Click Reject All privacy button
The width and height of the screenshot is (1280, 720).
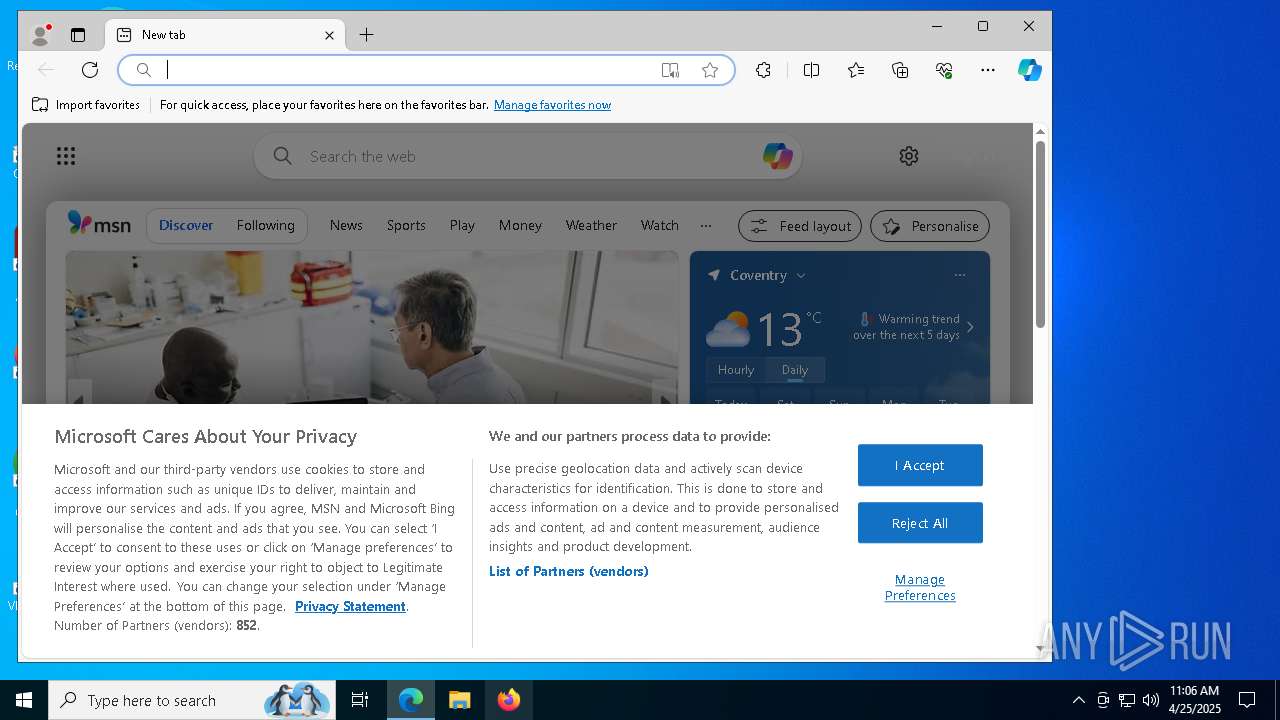pyautogui.click(x=920, y=523)
